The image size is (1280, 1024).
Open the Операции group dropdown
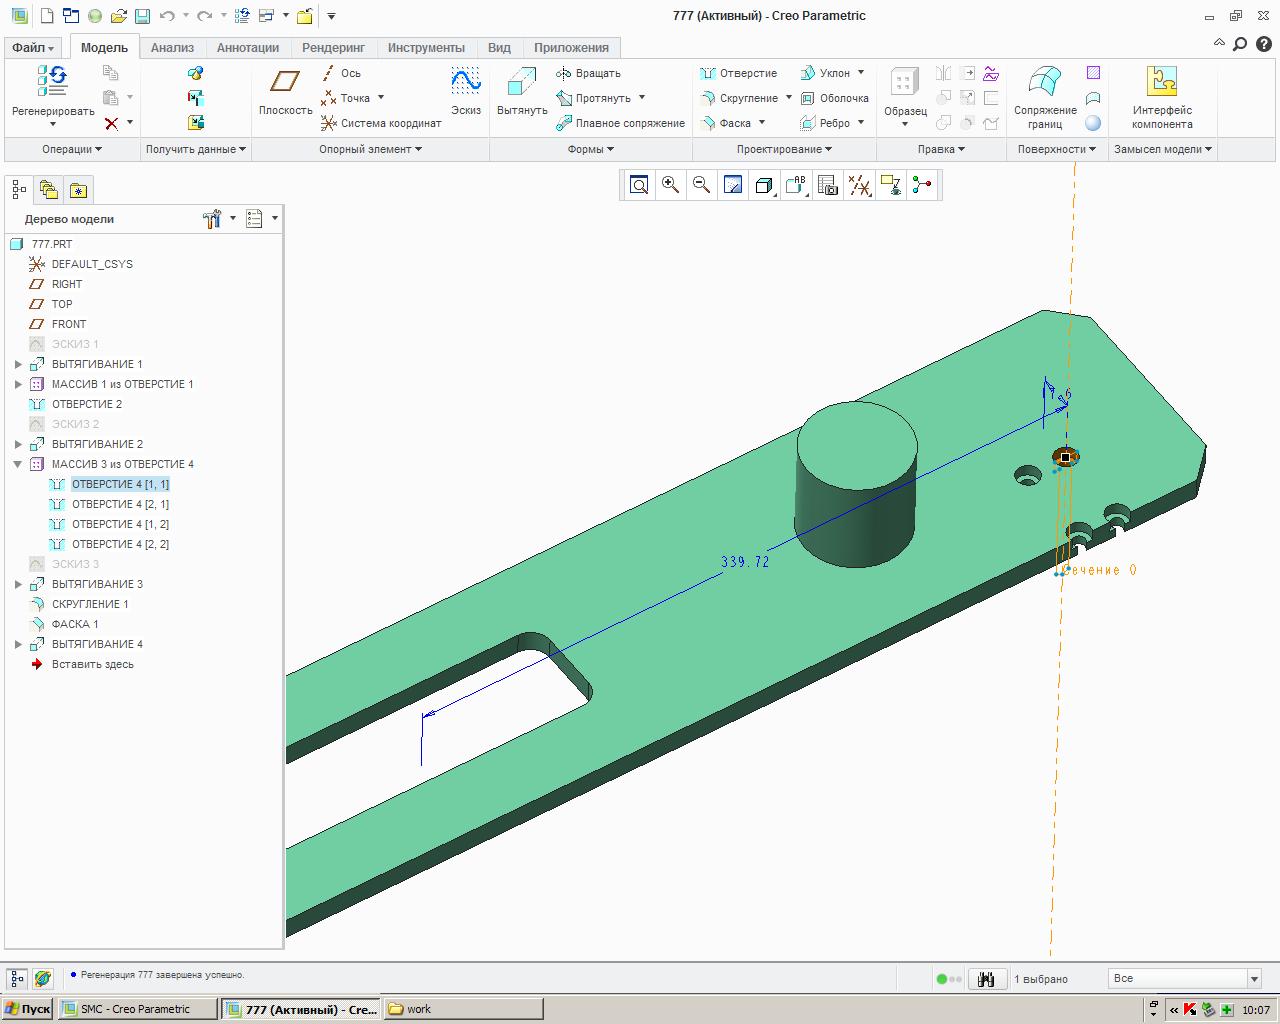pos(72,149)
